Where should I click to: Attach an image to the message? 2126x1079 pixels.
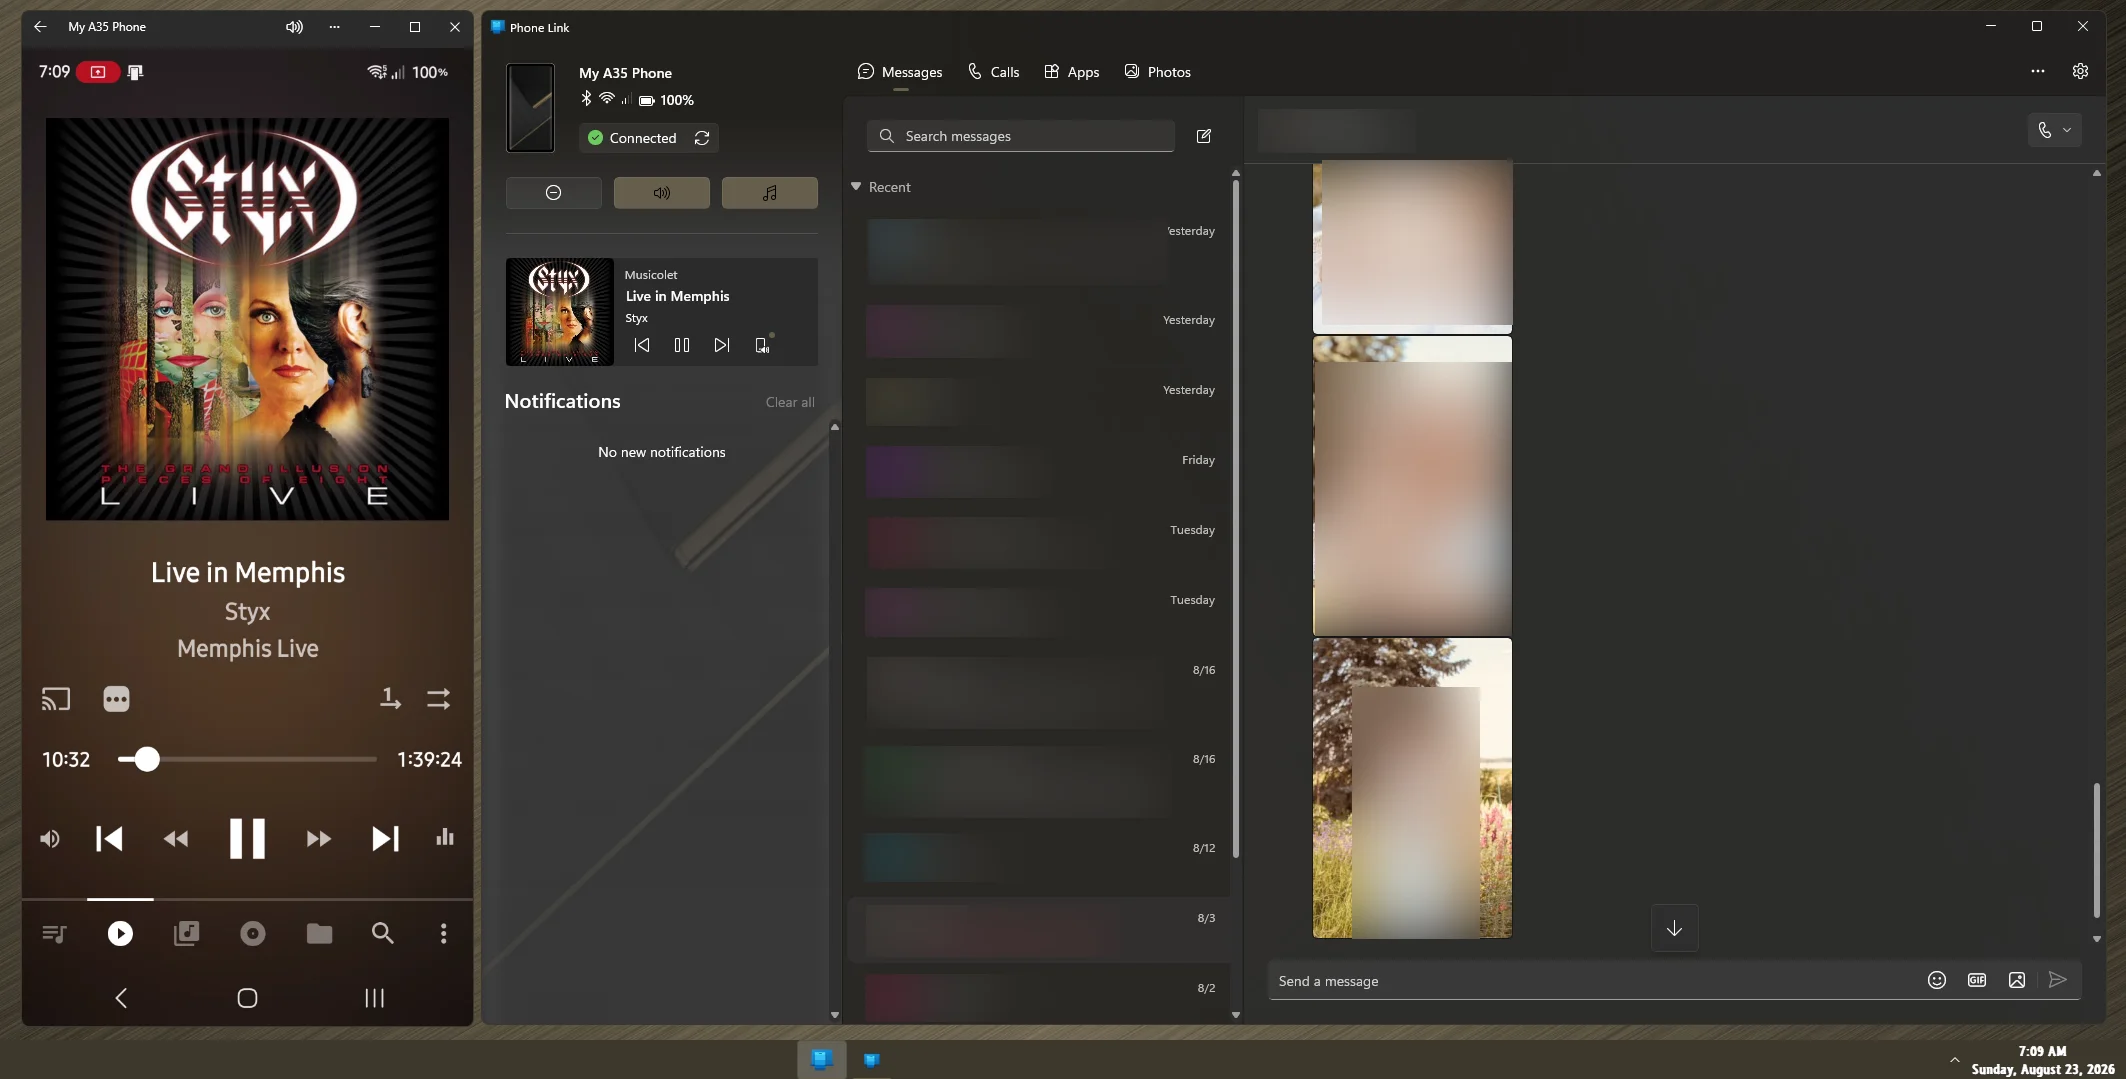tap(2017, 980)
